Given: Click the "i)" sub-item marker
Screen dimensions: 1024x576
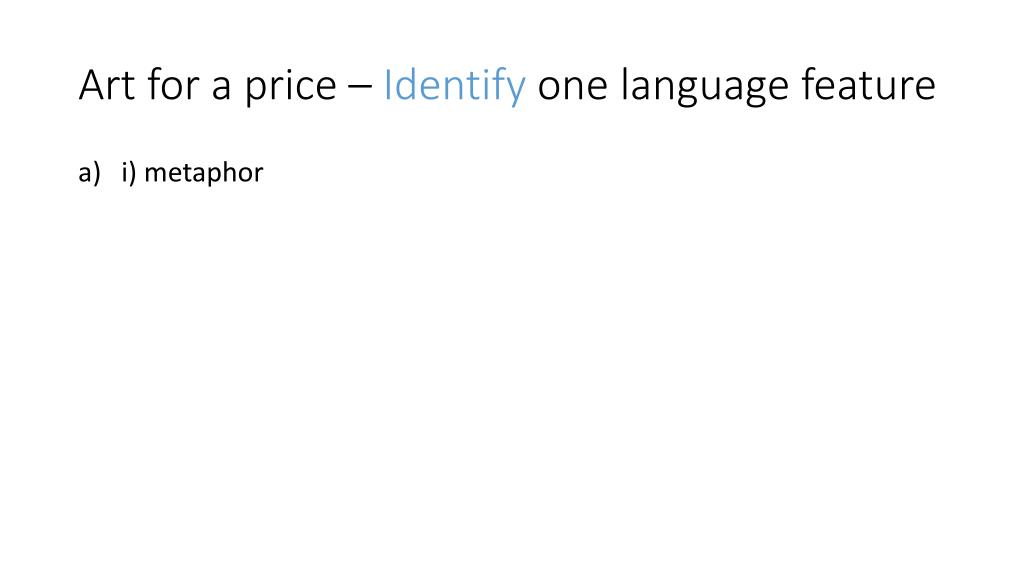Looking at the screenshot, I should 129,174.
